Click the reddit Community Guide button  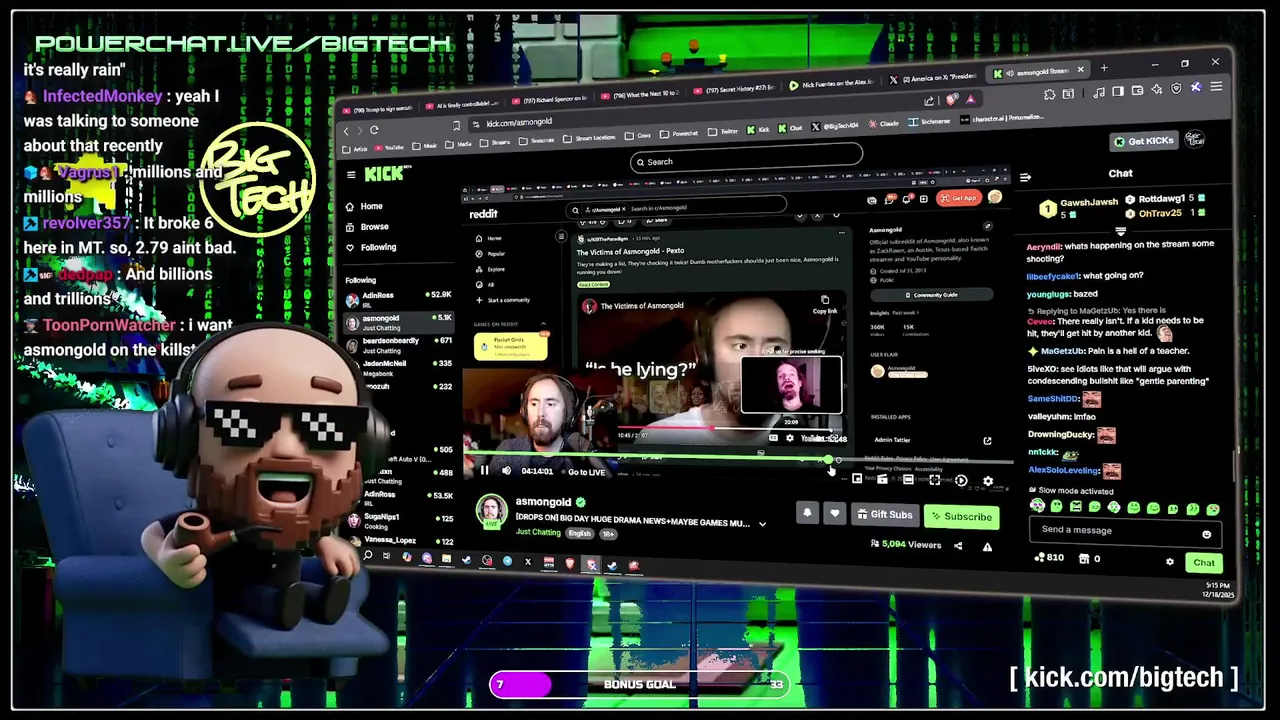tap(930, 295)
